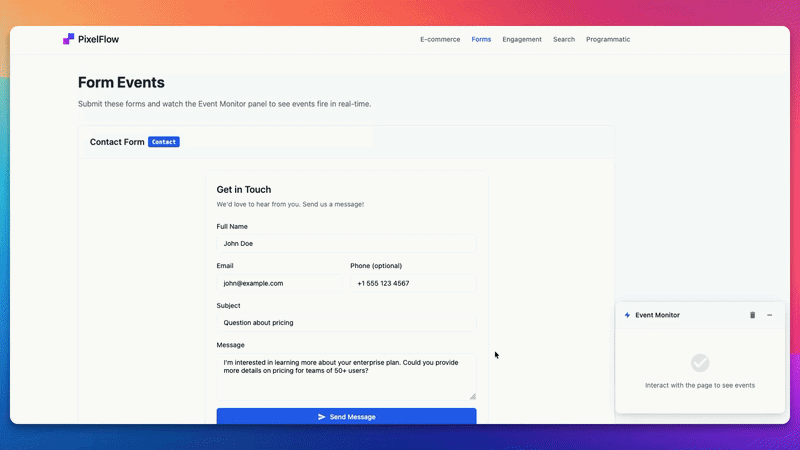Collapse the Event Monitor panel

pos(769,315)
